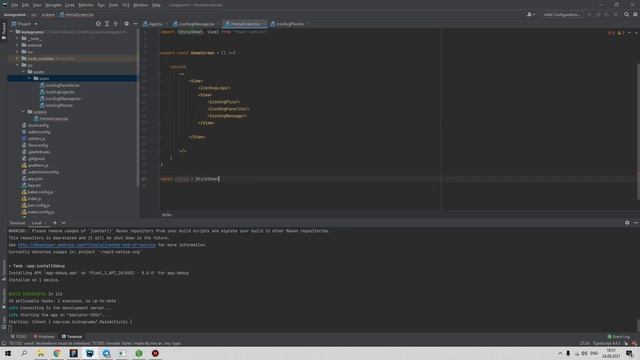Open the Refactor menu
This screenshot has width=640, height=360.
86,5
